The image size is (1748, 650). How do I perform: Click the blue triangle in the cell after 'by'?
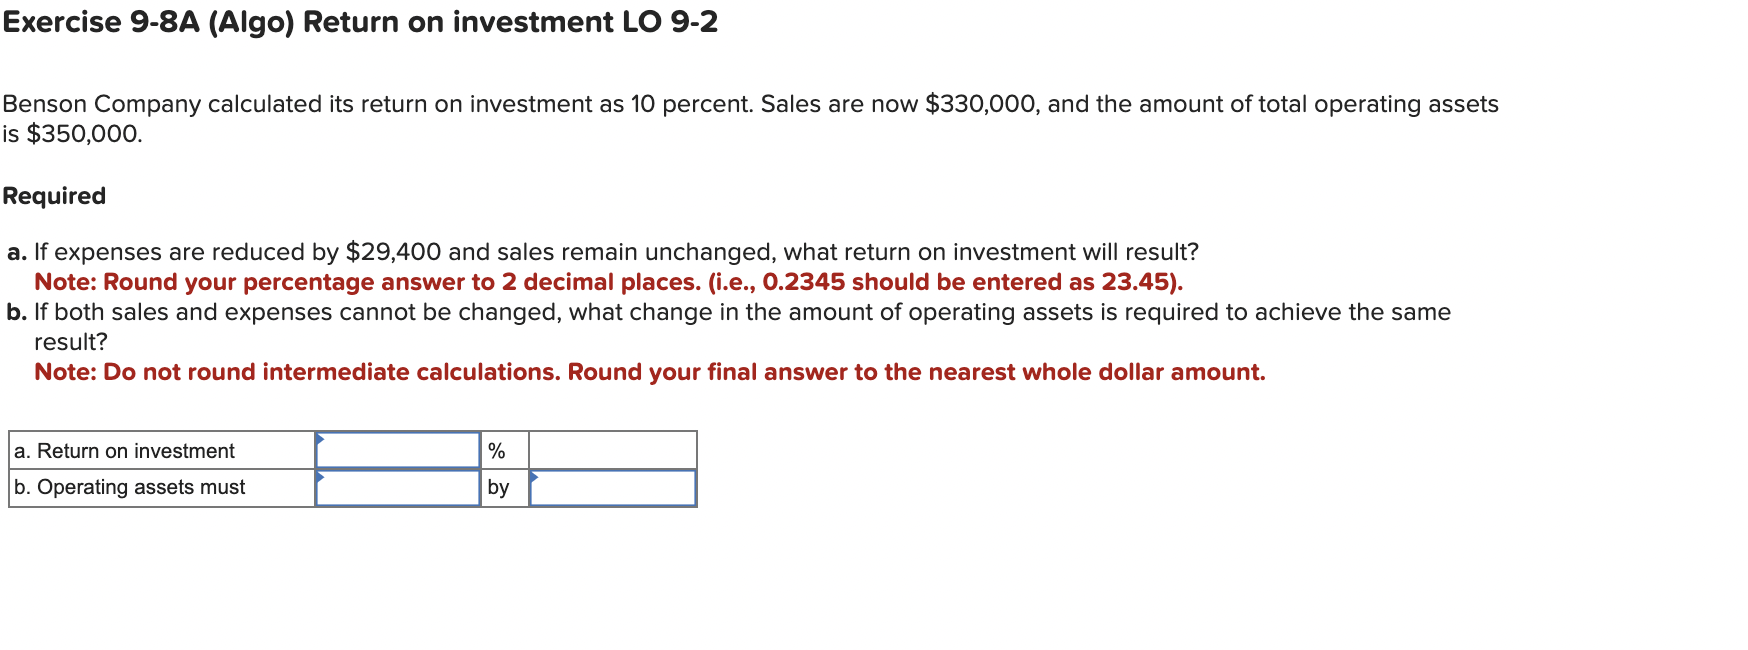(x=536, y=476)
